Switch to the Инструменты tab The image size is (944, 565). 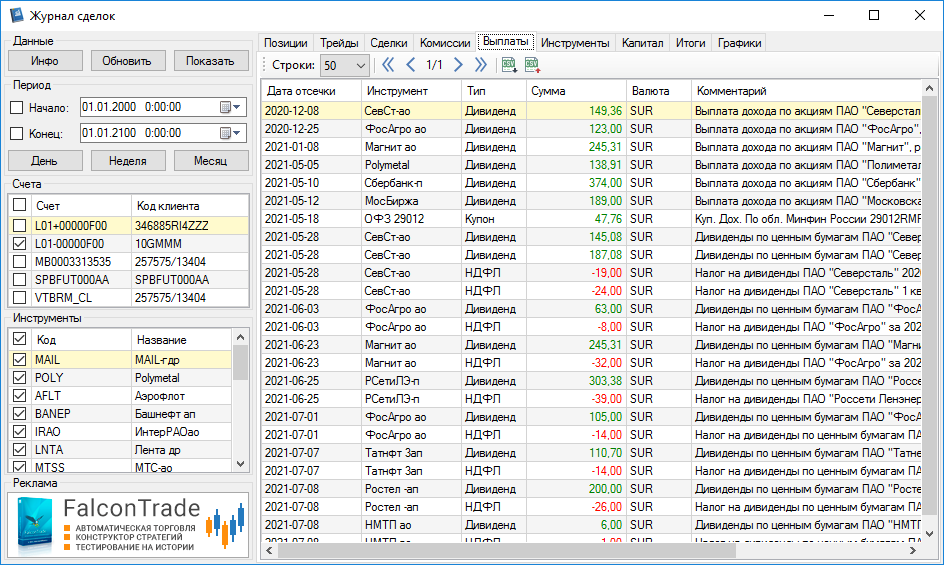click(x=575, y=43)
